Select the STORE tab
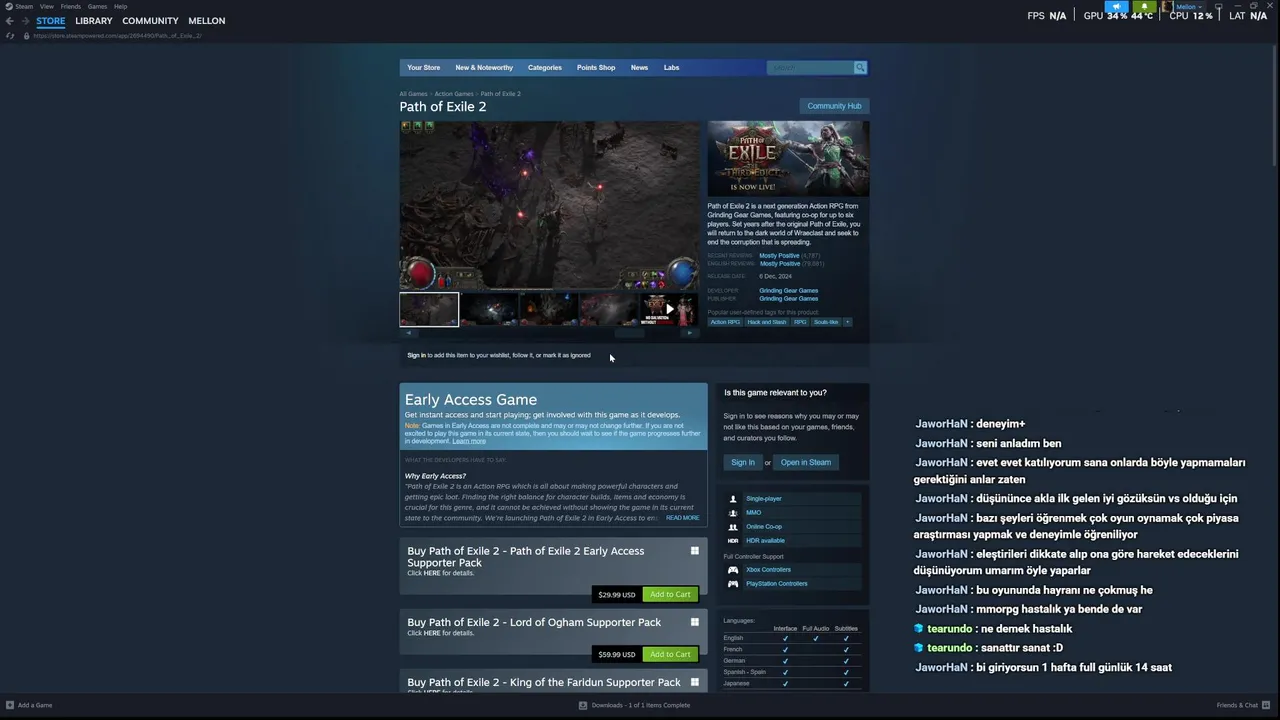The height and width of the screenshot is (720, 1280). [51, 21]
